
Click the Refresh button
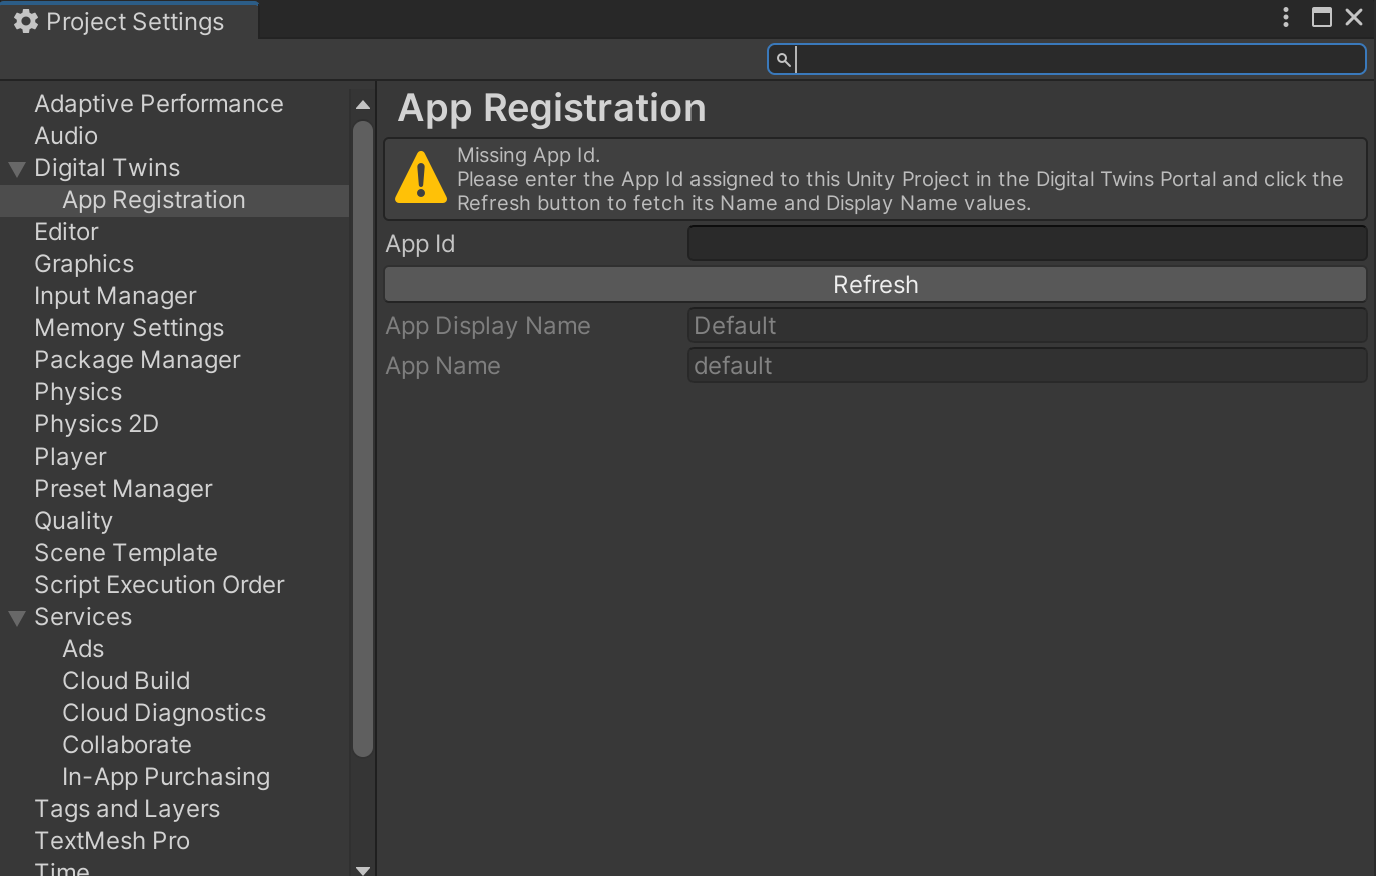click(x=875, y=284)
